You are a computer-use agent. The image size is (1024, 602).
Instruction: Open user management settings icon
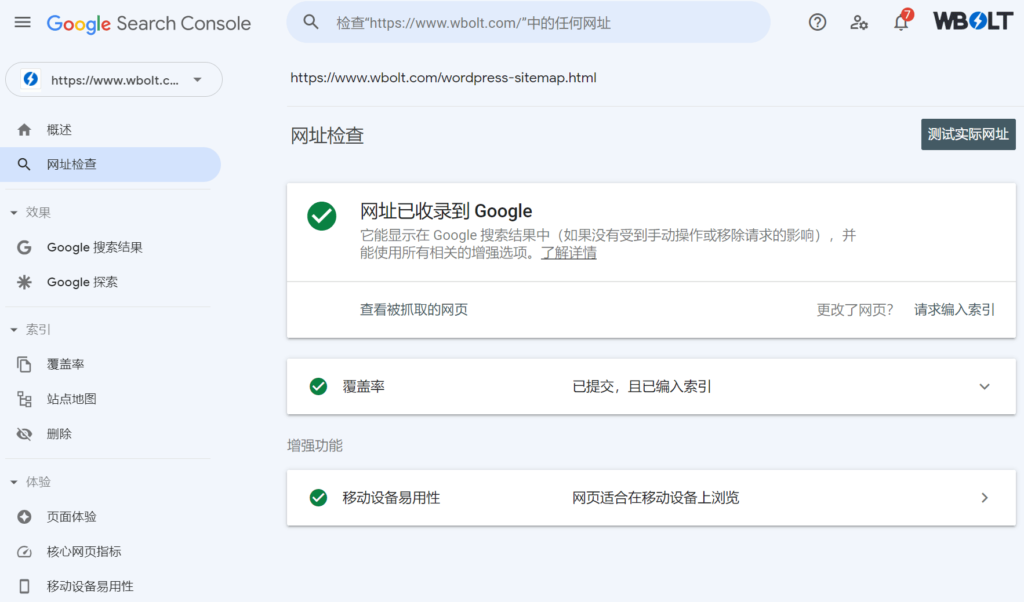[859, 22]
